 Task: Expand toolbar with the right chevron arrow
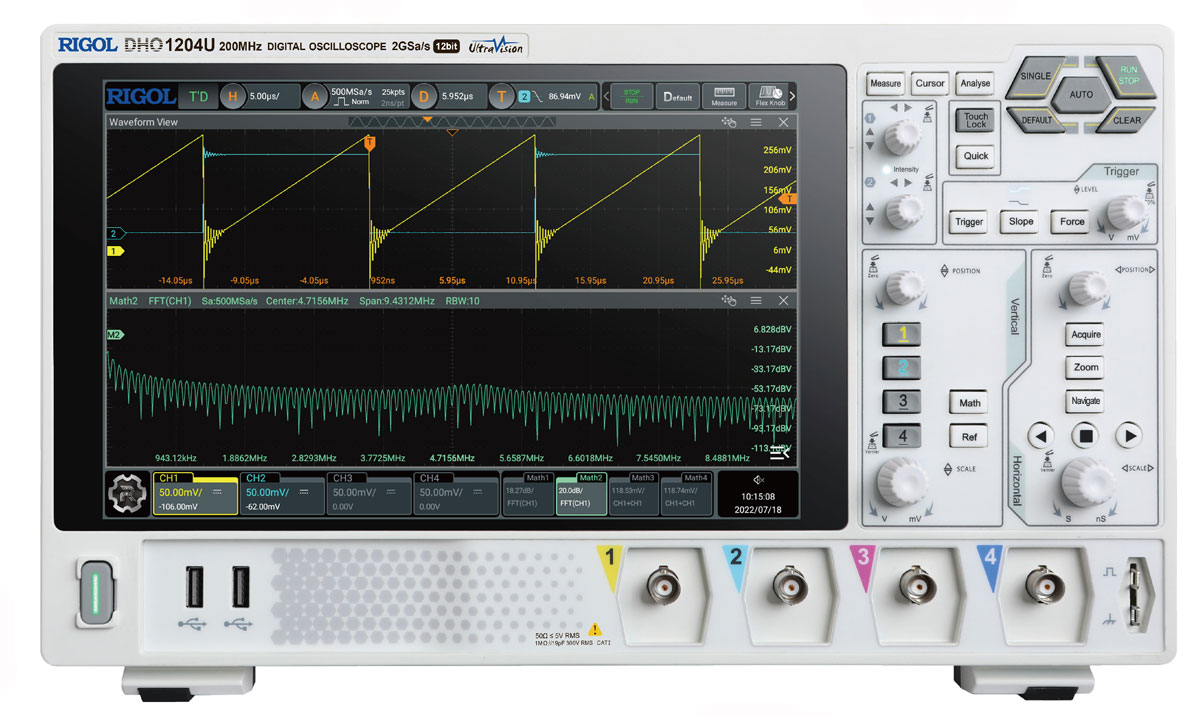tap(792, 96)
